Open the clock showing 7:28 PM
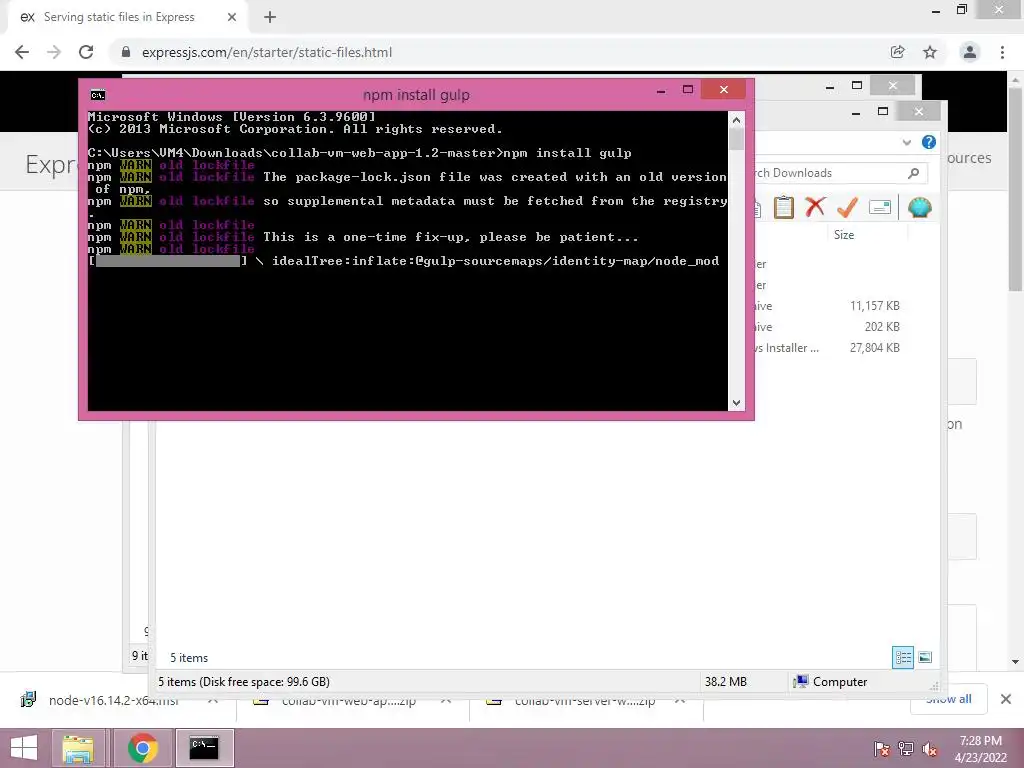Screen dimensions: 1024x768 980,749
